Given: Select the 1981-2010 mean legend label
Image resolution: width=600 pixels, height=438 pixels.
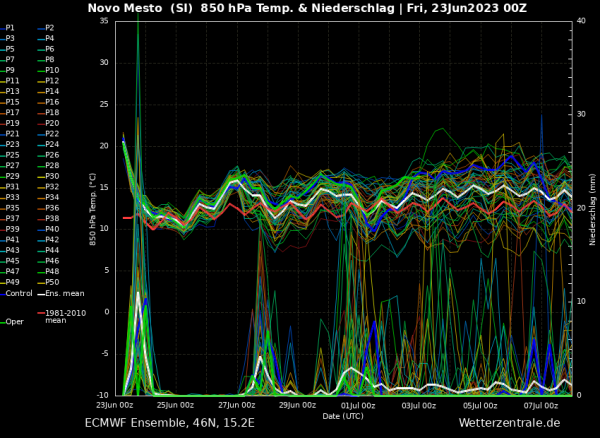Looking at the screenshot, I should 65,317.
